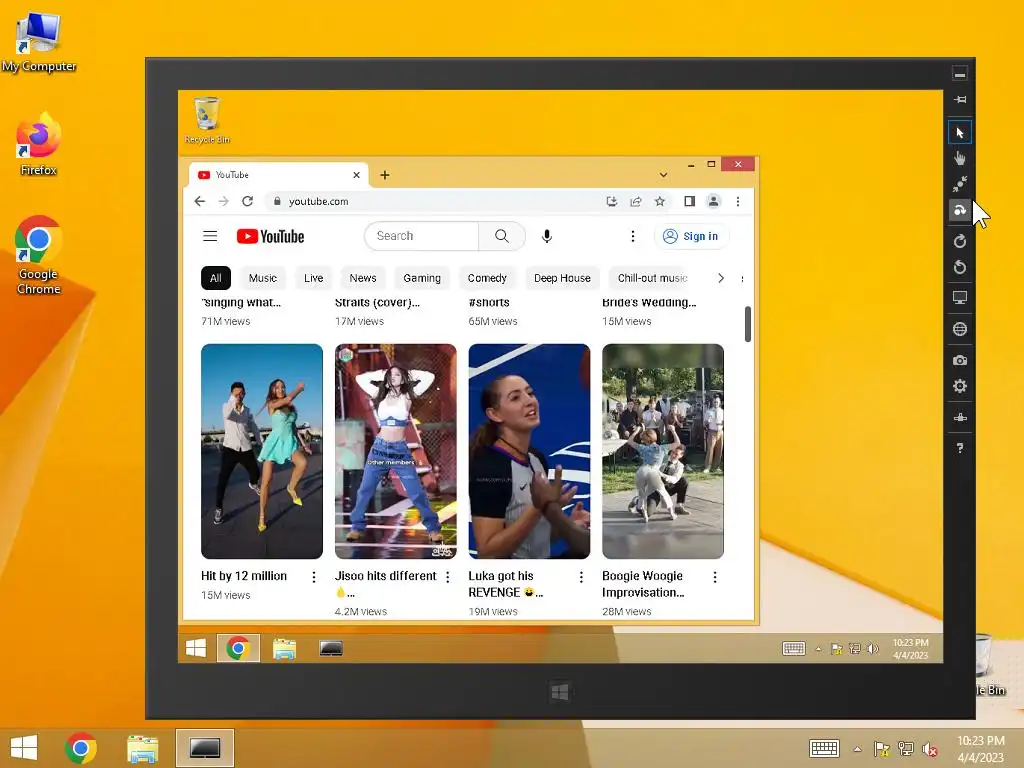This screenshot has height=768, width=1024.
Task: Open Boogie Woogie Improvisation title
Action: click(643, 584)
